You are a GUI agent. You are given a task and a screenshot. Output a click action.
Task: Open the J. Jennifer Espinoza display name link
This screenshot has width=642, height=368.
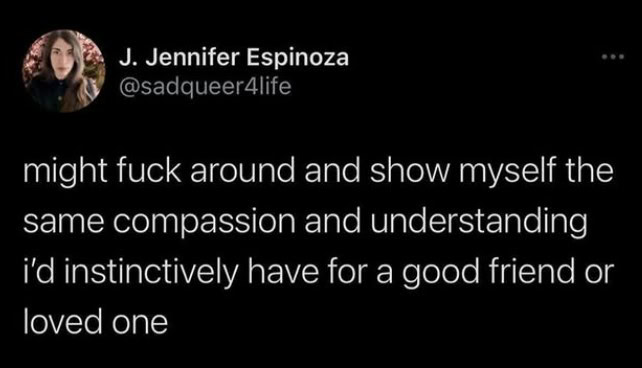234,57
